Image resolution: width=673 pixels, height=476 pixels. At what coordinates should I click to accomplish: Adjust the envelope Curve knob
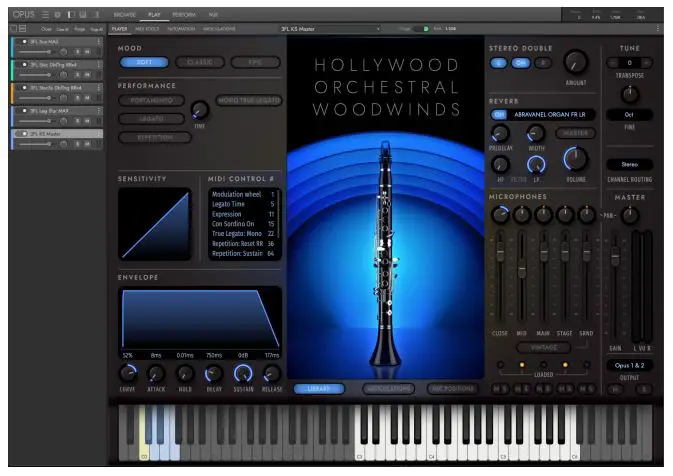point(128,374)
